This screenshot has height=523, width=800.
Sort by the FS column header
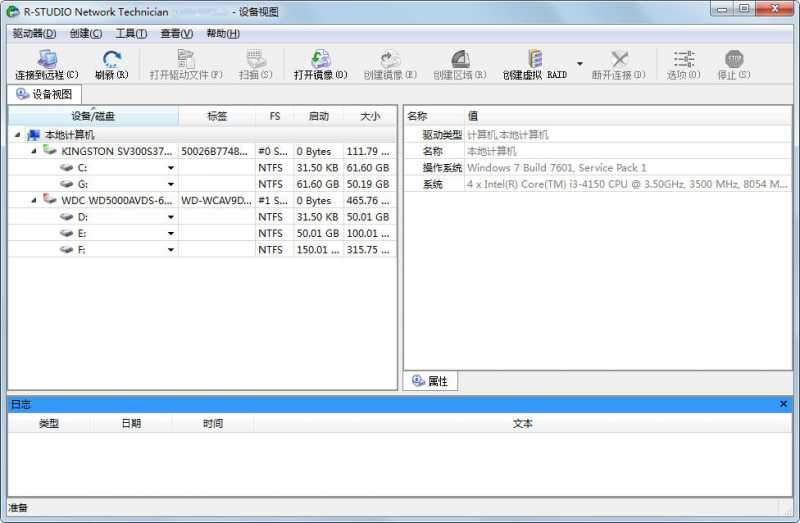tap(274, 116)
